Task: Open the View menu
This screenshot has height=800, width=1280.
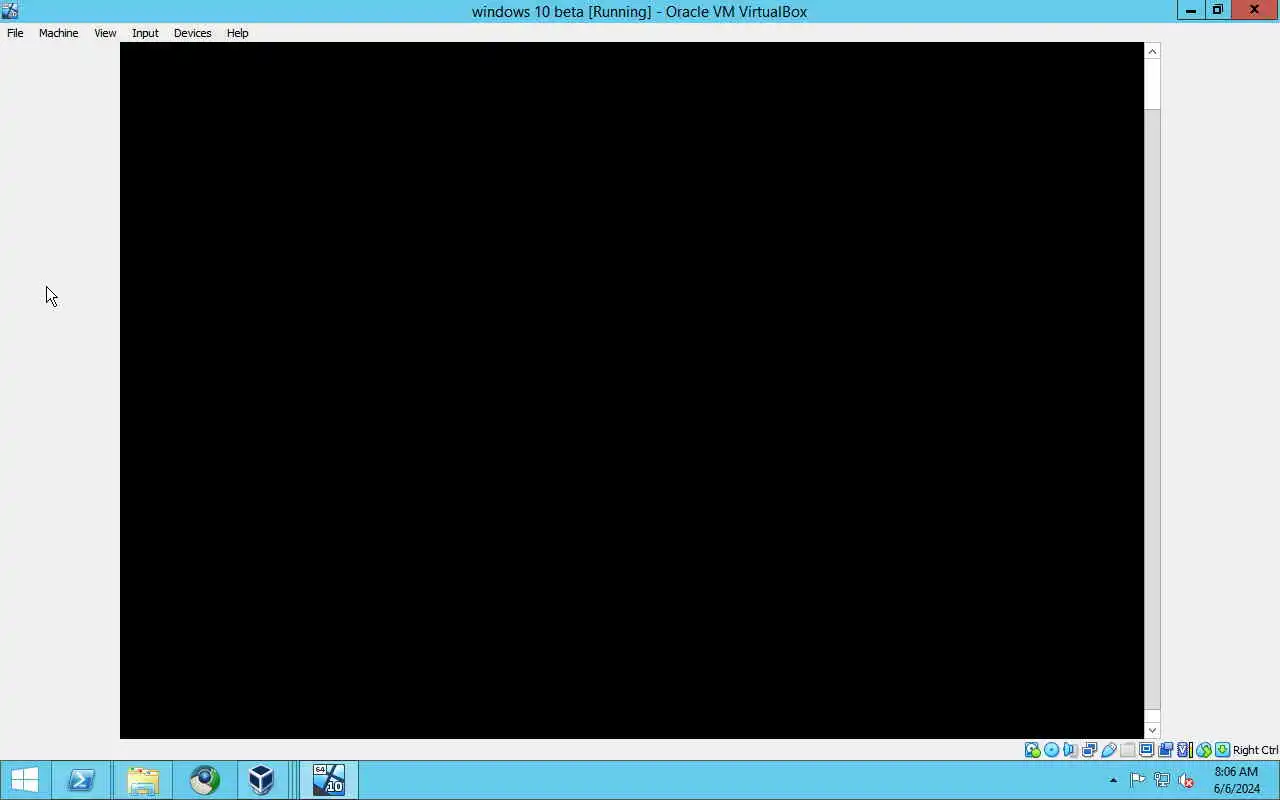Action: (x=105, y=33)
